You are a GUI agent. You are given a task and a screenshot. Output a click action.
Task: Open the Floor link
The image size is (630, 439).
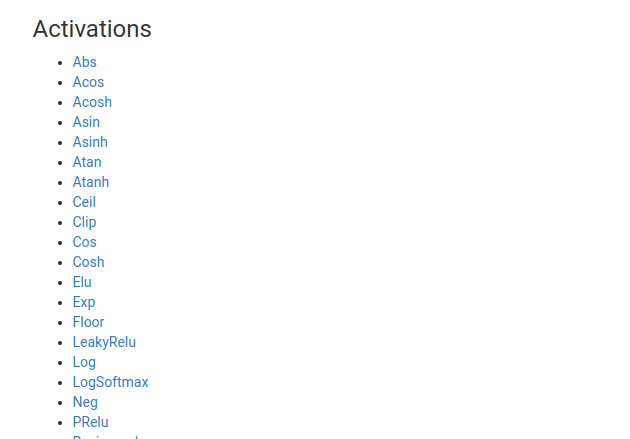click(88, 322)
